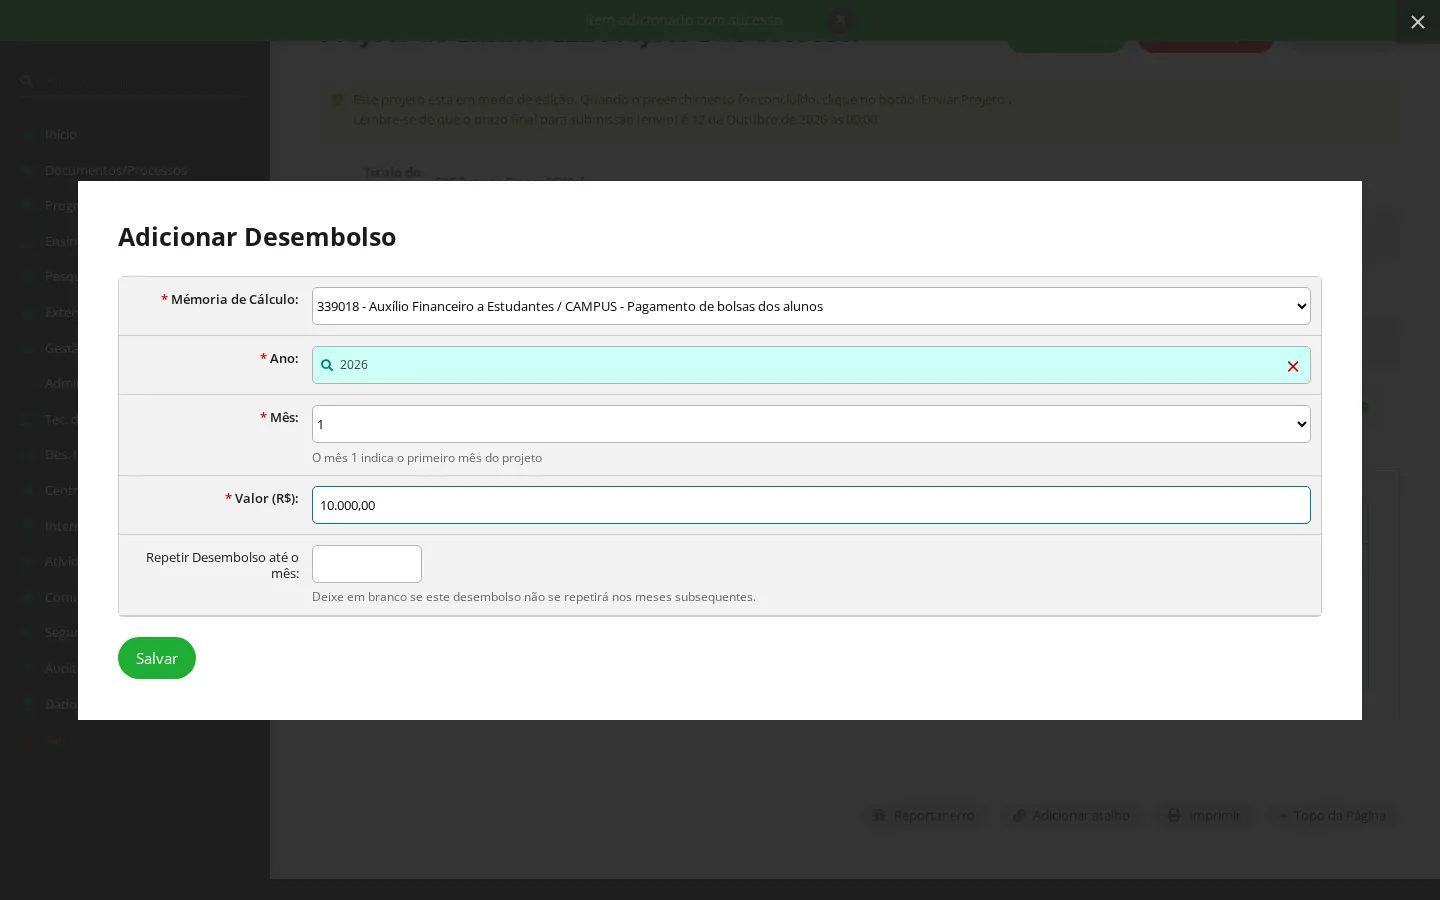Screen dimensions: 1440x900
Task: Open Início in the sidebar
Action: (61, 134)
